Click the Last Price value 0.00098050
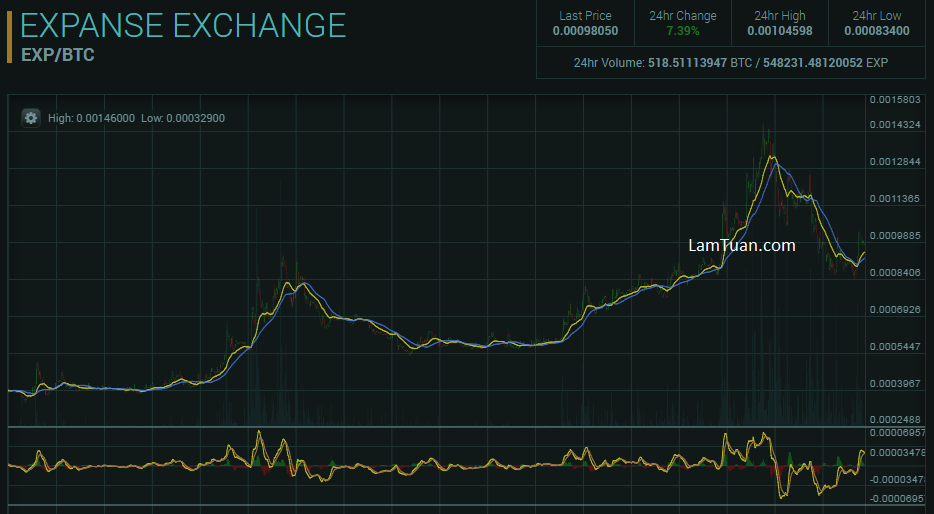Viewport: 934px width, 514px height. tap(586, 31)
